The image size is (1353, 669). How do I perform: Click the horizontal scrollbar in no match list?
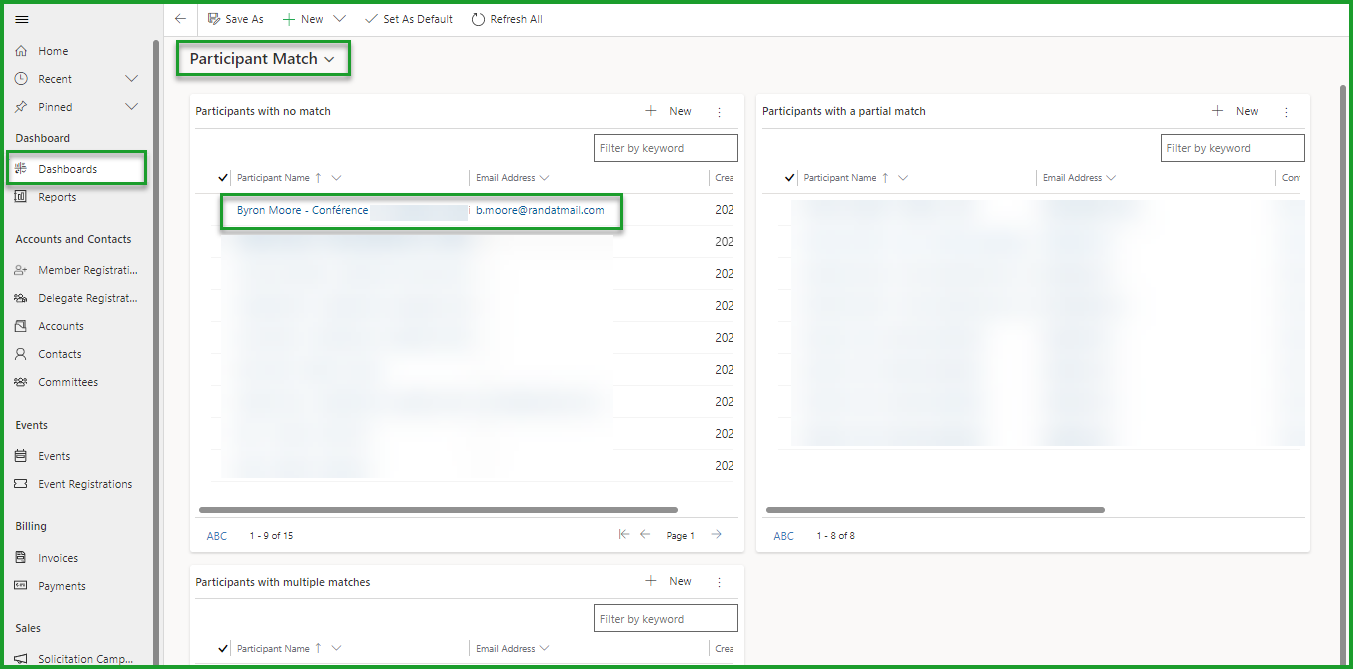(x=438, y=510)
